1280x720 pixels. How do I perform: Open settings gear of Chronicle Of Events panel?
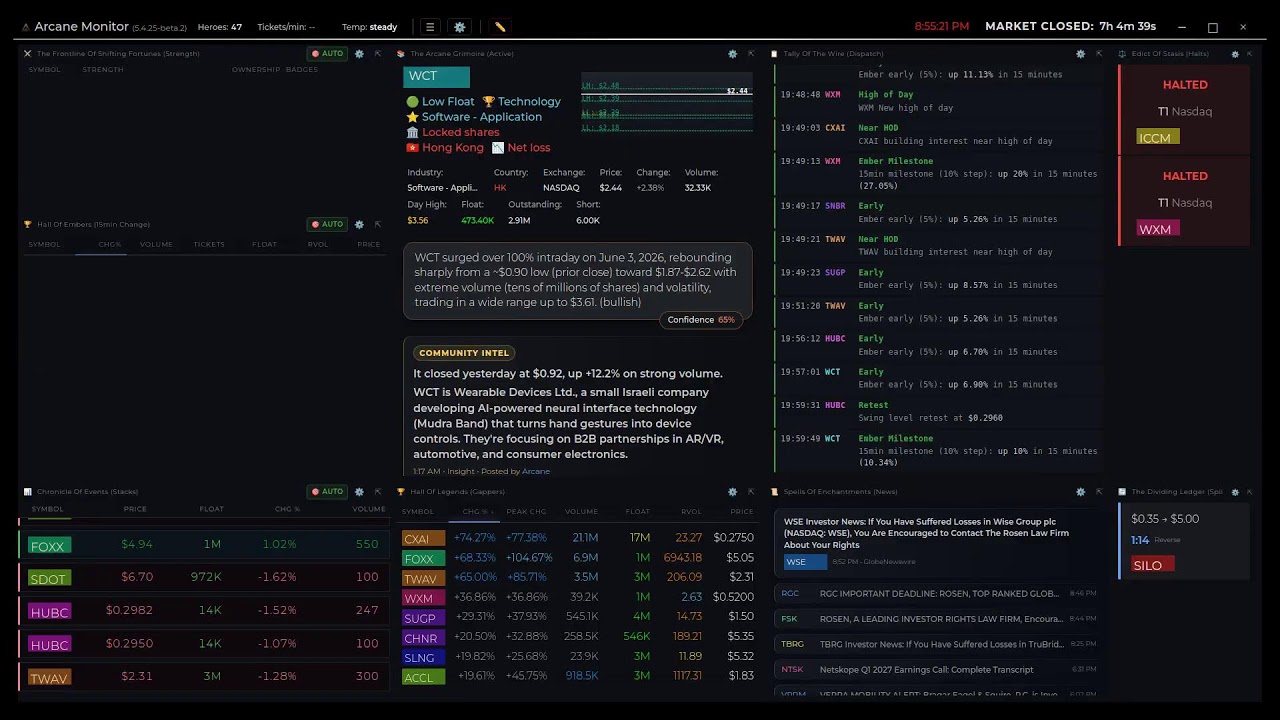(x=359, y=491)
